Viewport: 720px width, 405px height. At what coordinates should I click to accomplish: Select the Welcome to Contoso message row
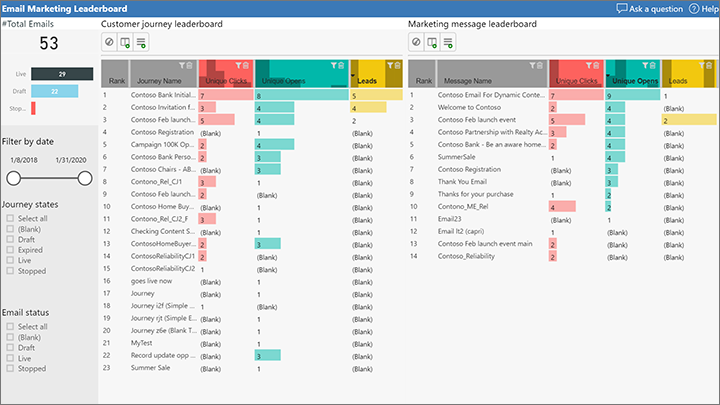tap(562, 107)
